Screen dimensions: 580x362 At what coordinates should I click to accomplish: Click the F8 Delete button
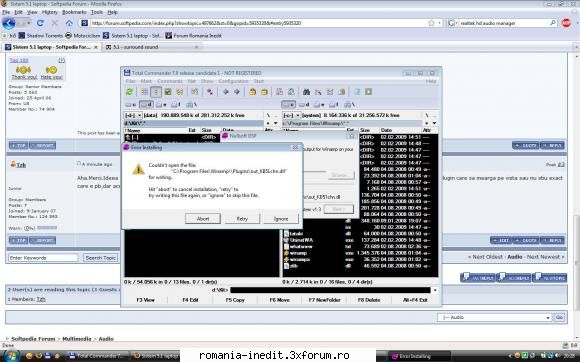coord(369,300)
